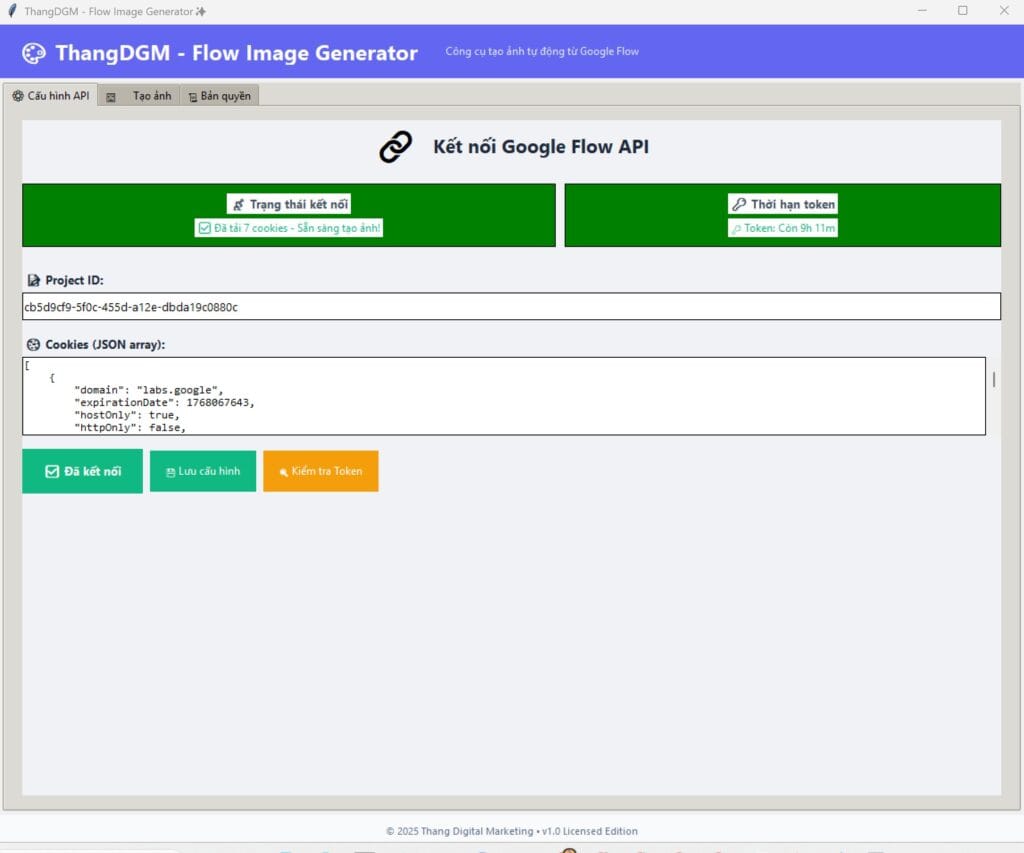1024x853 pixels.
Task: Save settings with Lưu cấu hình button
Action: point(203,471)
